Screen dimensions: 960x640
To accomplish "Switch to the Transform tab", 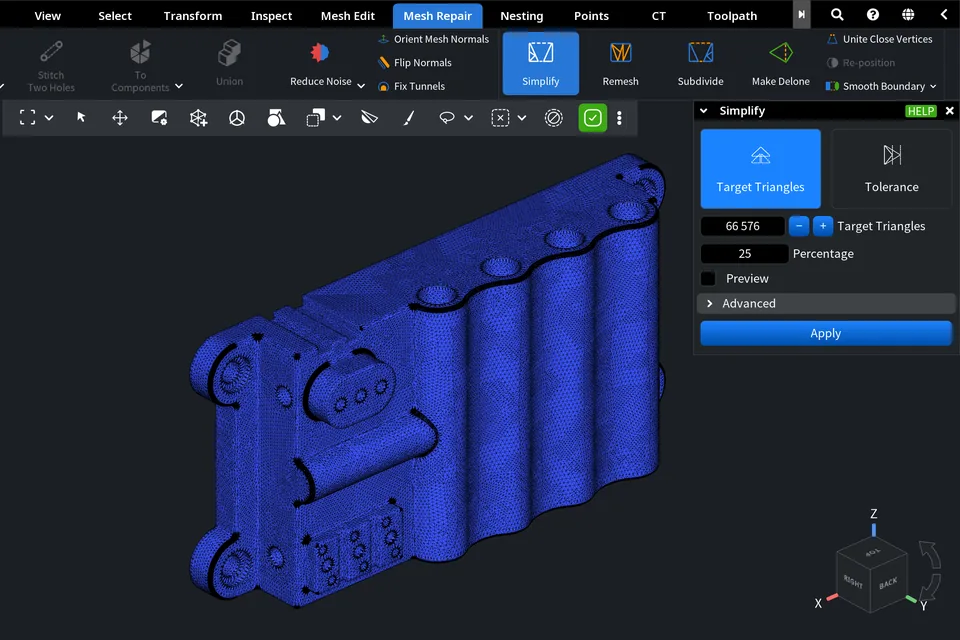I will point(192,16).
